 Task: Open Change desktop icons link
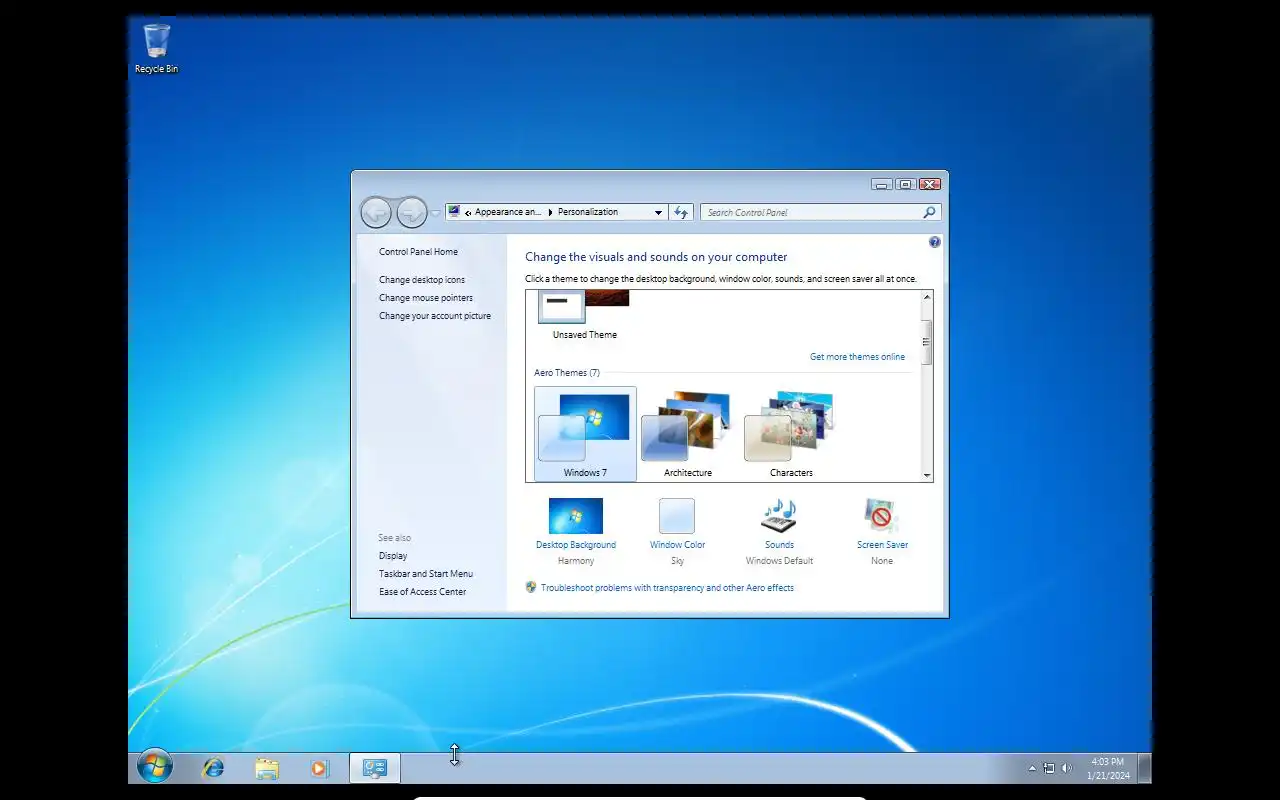tap(422, 280)
